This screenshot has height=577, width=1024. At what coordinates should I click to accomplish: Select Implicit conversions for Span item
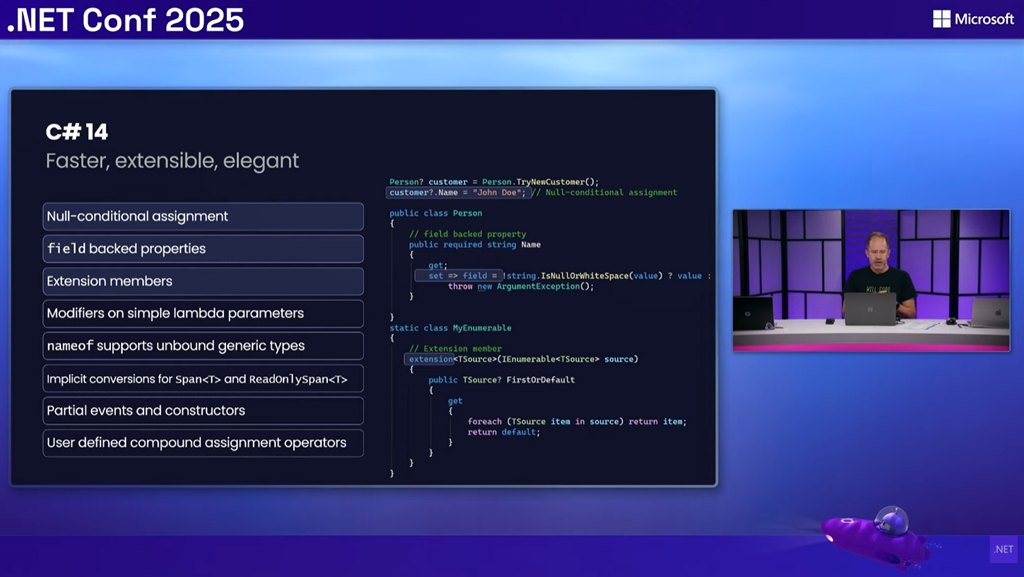click(x=203, y=379)
